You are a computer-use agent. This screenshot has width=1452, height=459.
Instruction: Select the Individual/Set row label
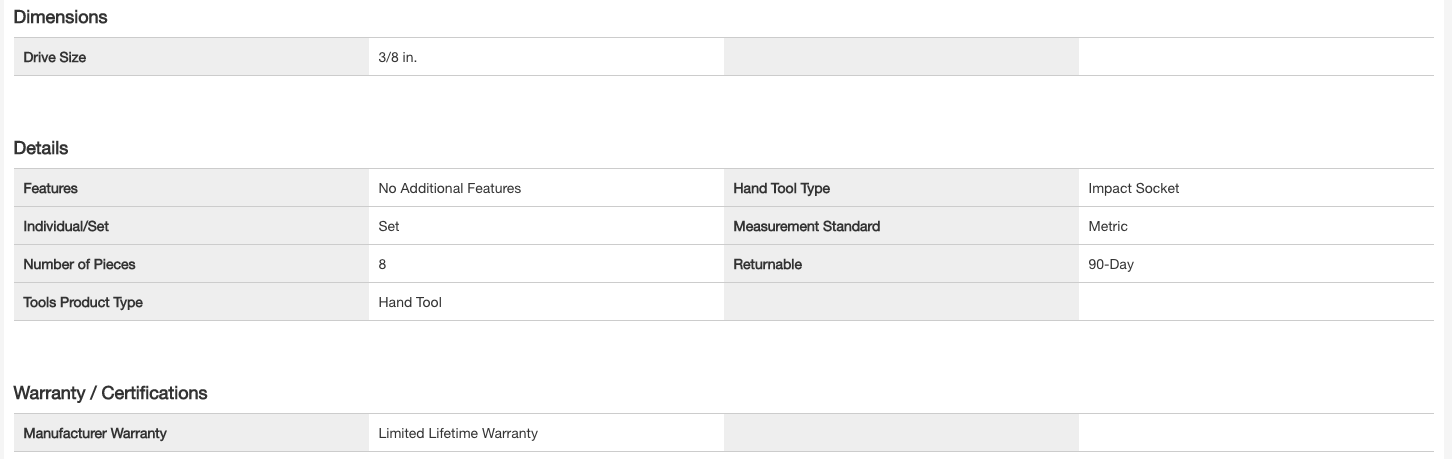[x=66, y=226]
